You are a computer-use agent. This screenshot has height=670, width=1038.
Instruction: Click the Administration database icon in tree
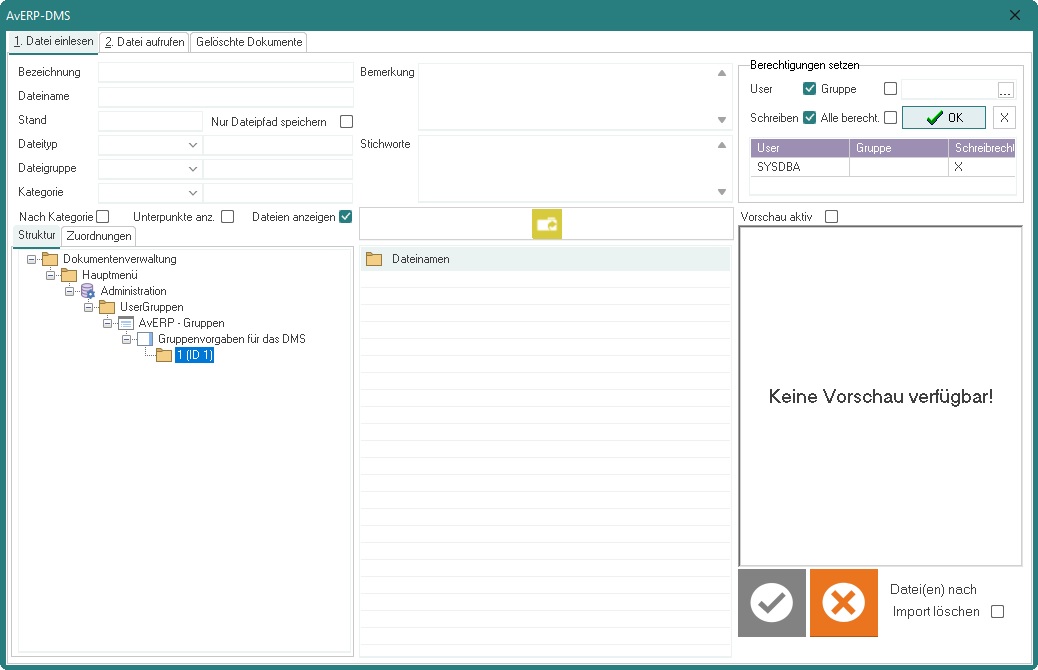coord(88,291)
